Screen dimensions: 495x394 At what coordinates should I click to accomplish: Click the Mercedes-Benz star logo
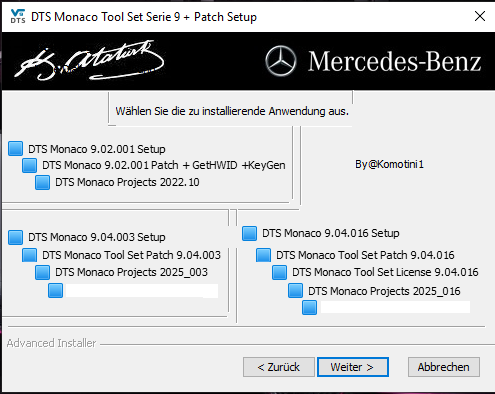pyautogui.click(x=281, y=61)
